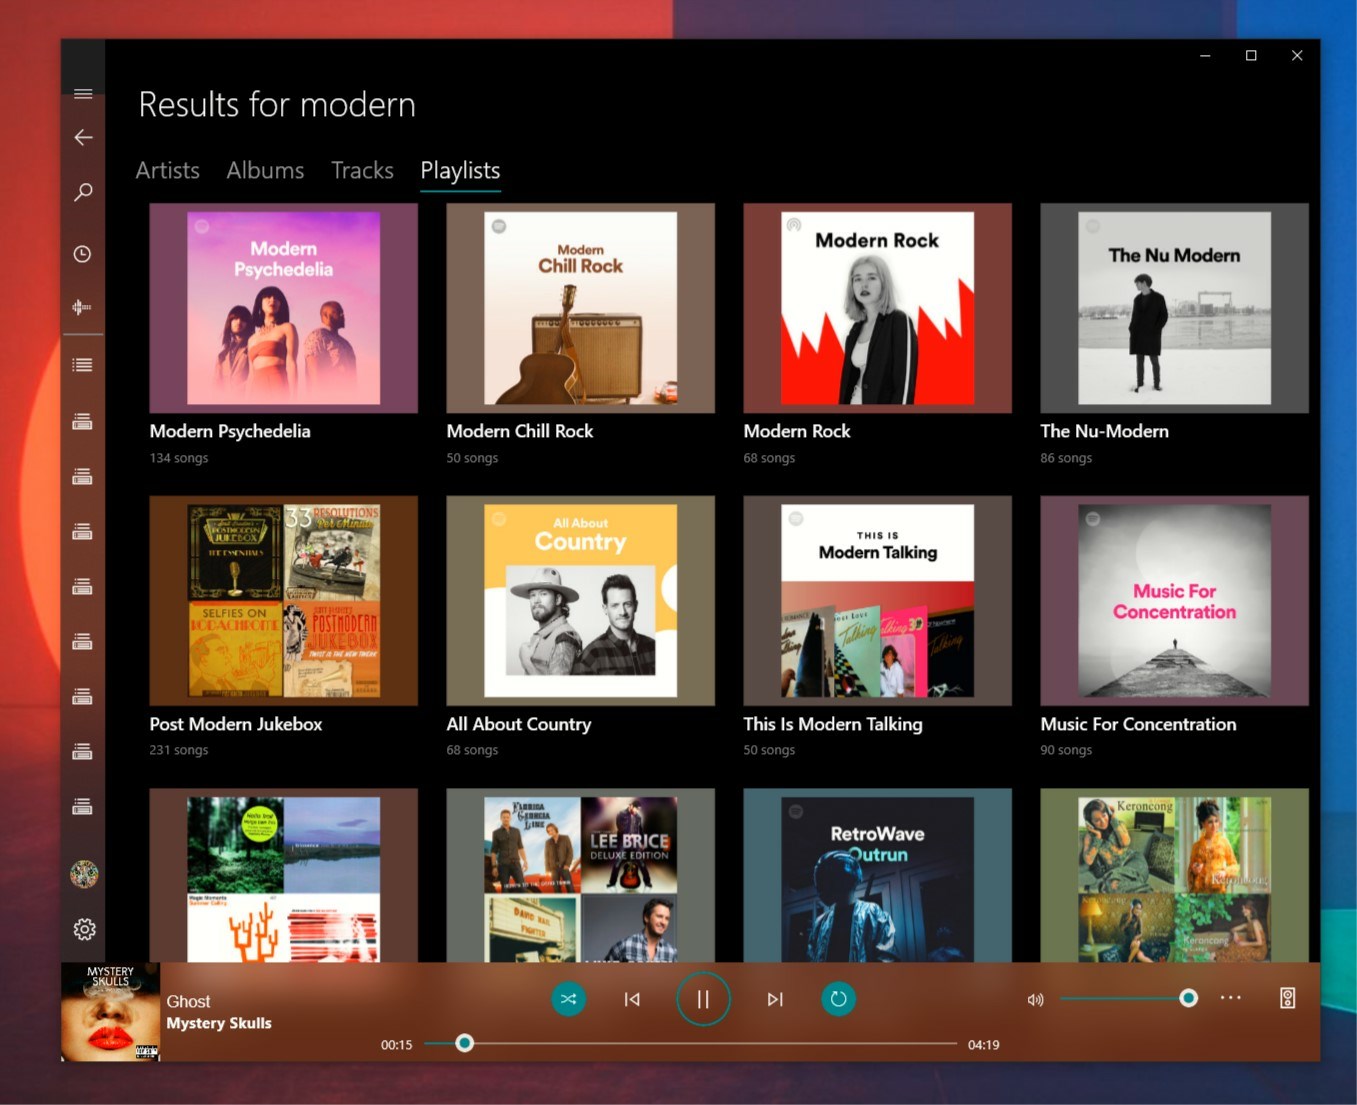Open This Is Modern Talking cover

coord(878,601)
